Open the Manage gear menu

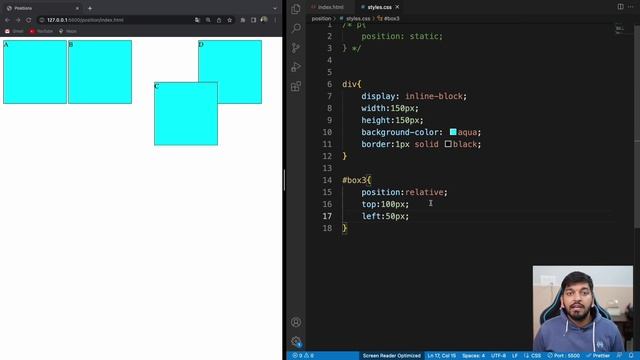296,341
